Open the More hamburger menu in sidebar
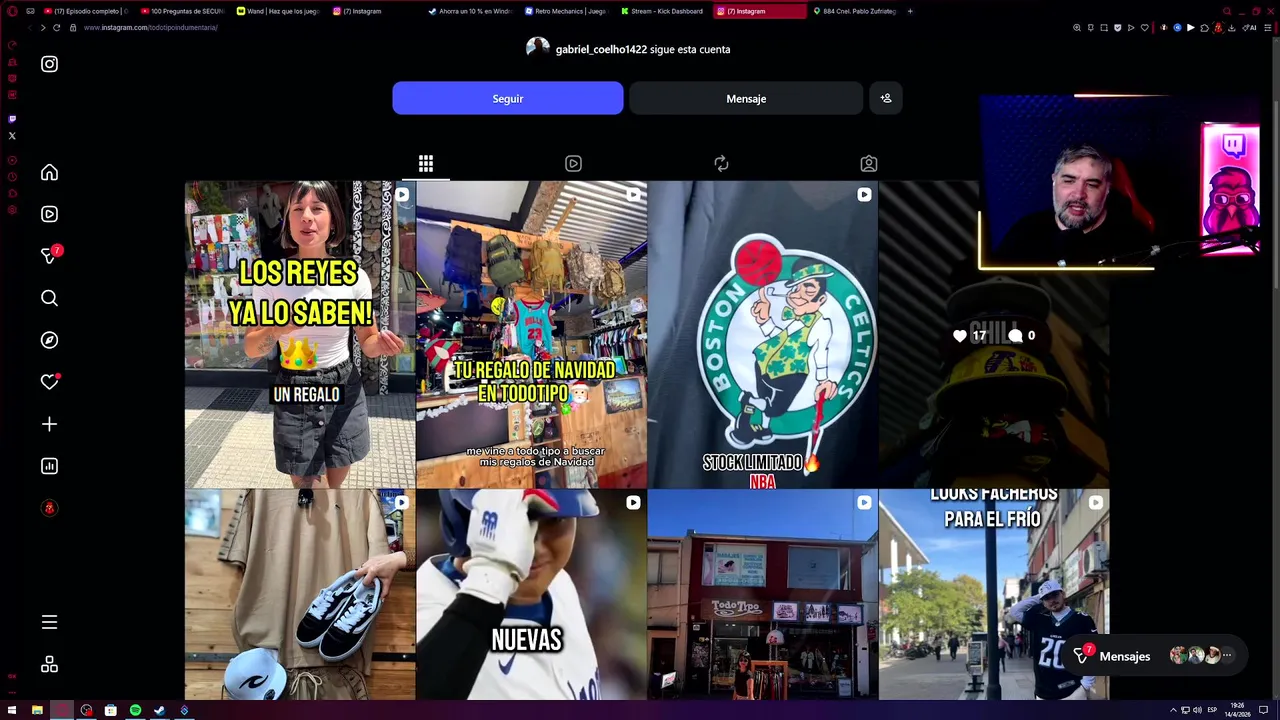Viewport: 1280px width, 720px height. [49, 622]
